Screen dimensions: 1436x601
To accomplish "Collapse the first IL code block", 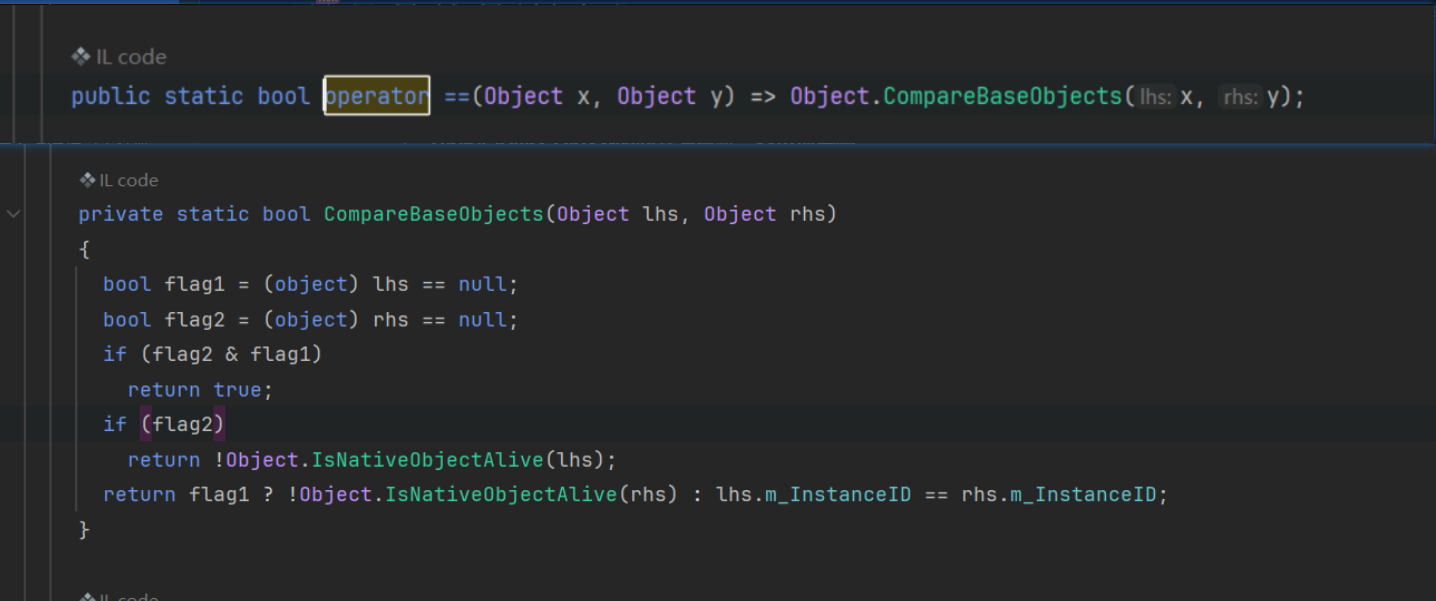I will point(12,96).
